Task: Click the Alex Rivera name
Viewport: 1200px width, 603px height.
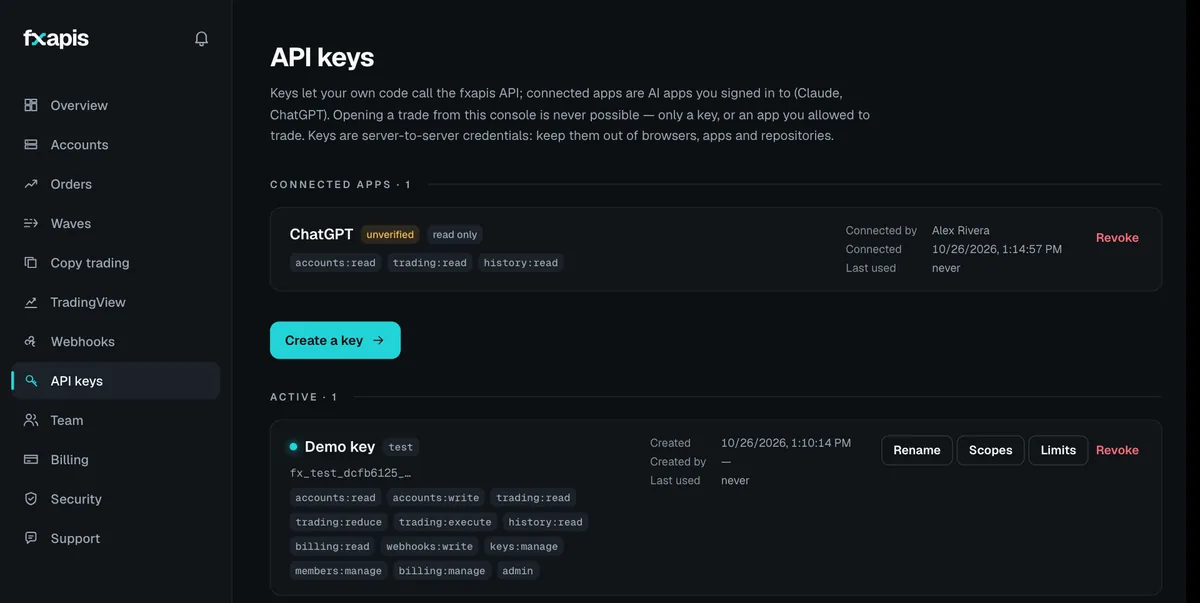Action: [x=961, y=230]
